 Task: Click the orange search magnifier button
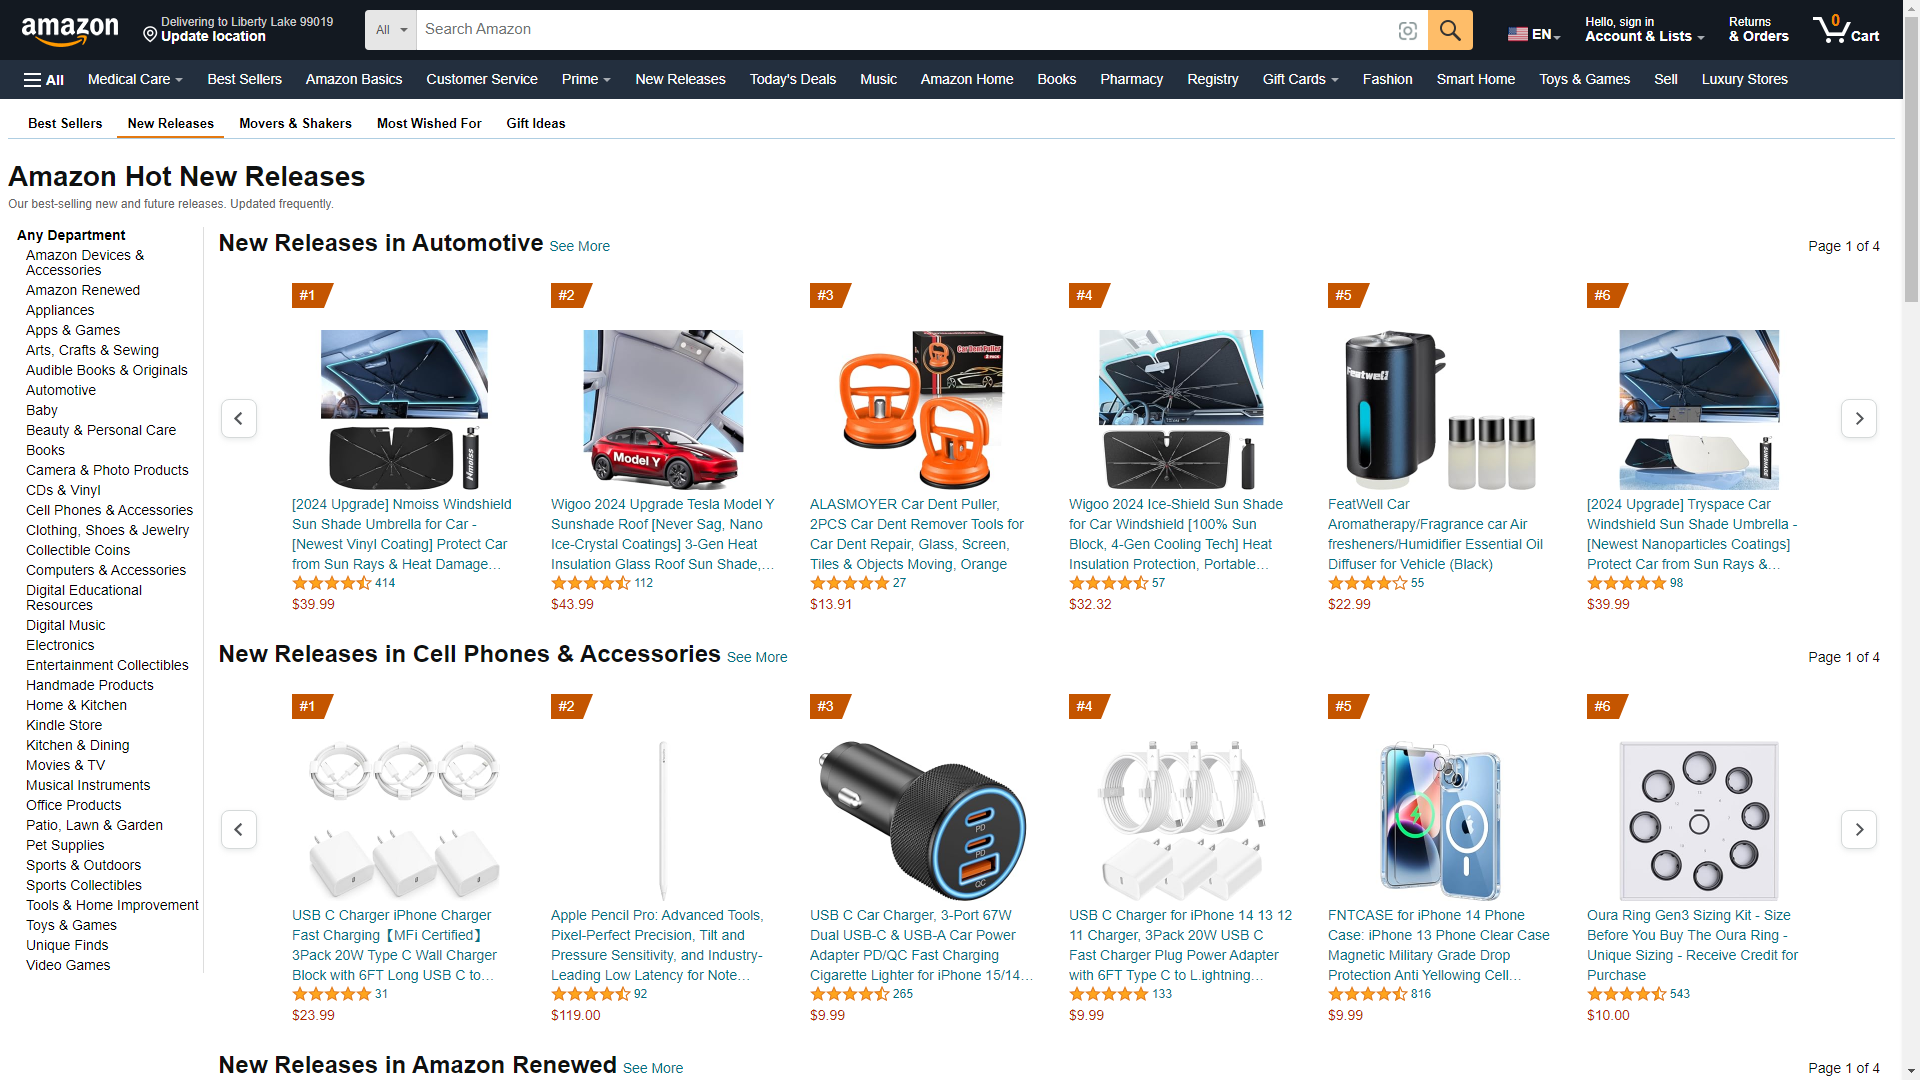pyautogui.click(x=1449, y=30)
